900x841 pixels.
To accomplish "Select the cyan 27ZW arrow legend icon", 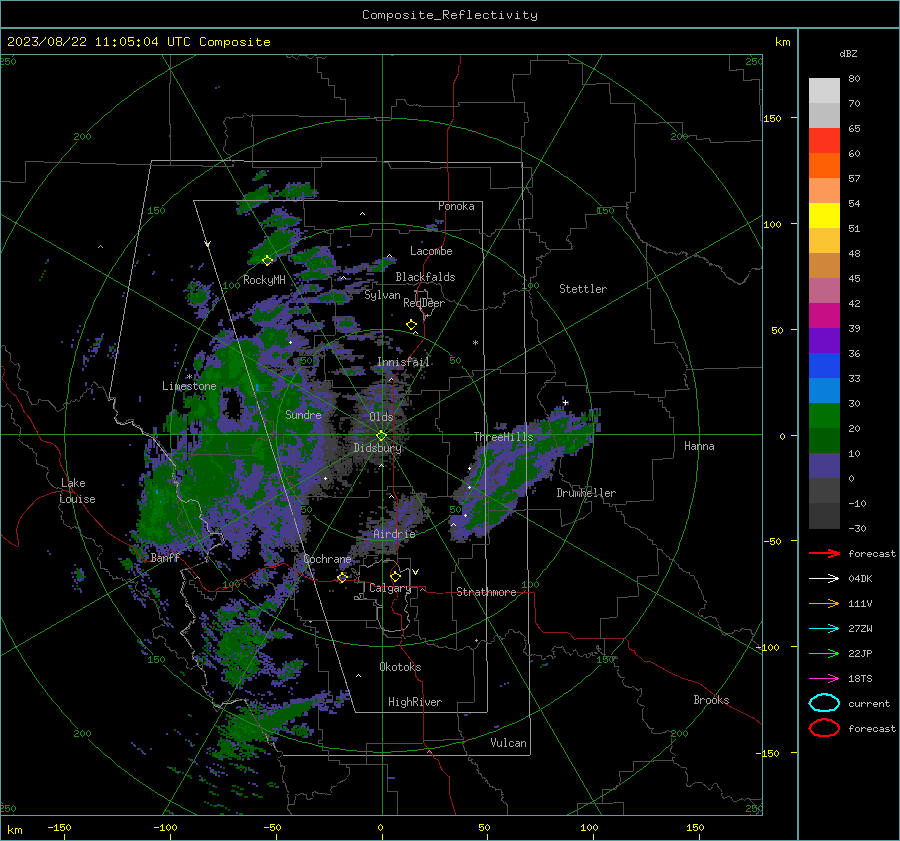I will (x=824, y=629).
